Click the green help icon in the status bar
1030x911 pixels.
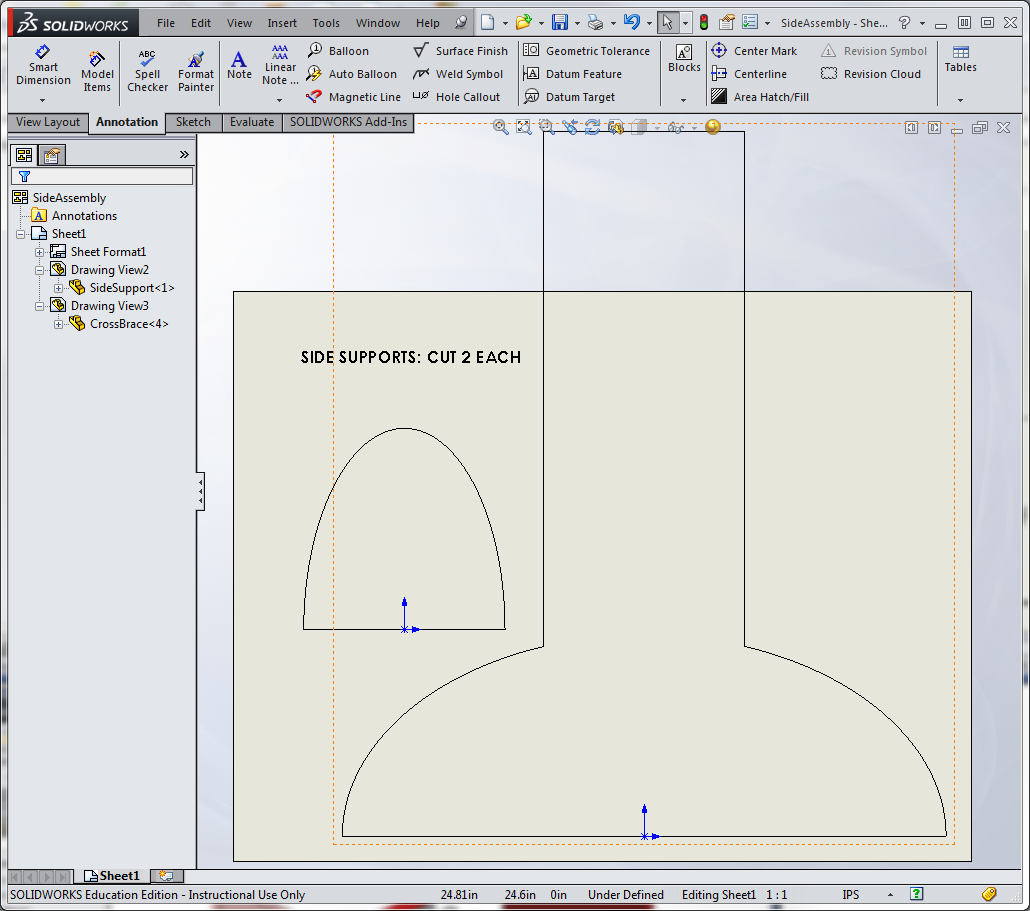(x=916, y=894)
